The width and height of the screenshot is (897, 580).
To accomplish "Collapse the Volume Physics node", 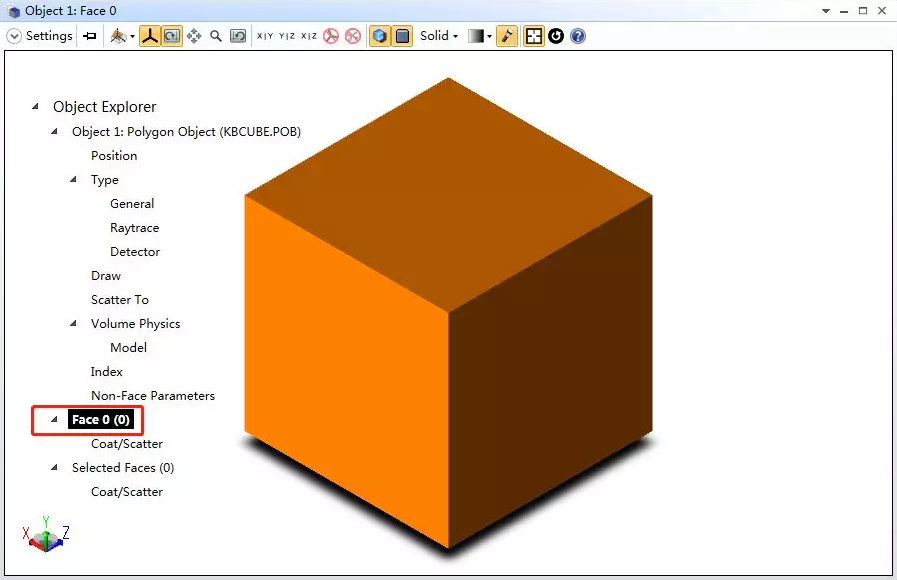I will click(73, 324).
